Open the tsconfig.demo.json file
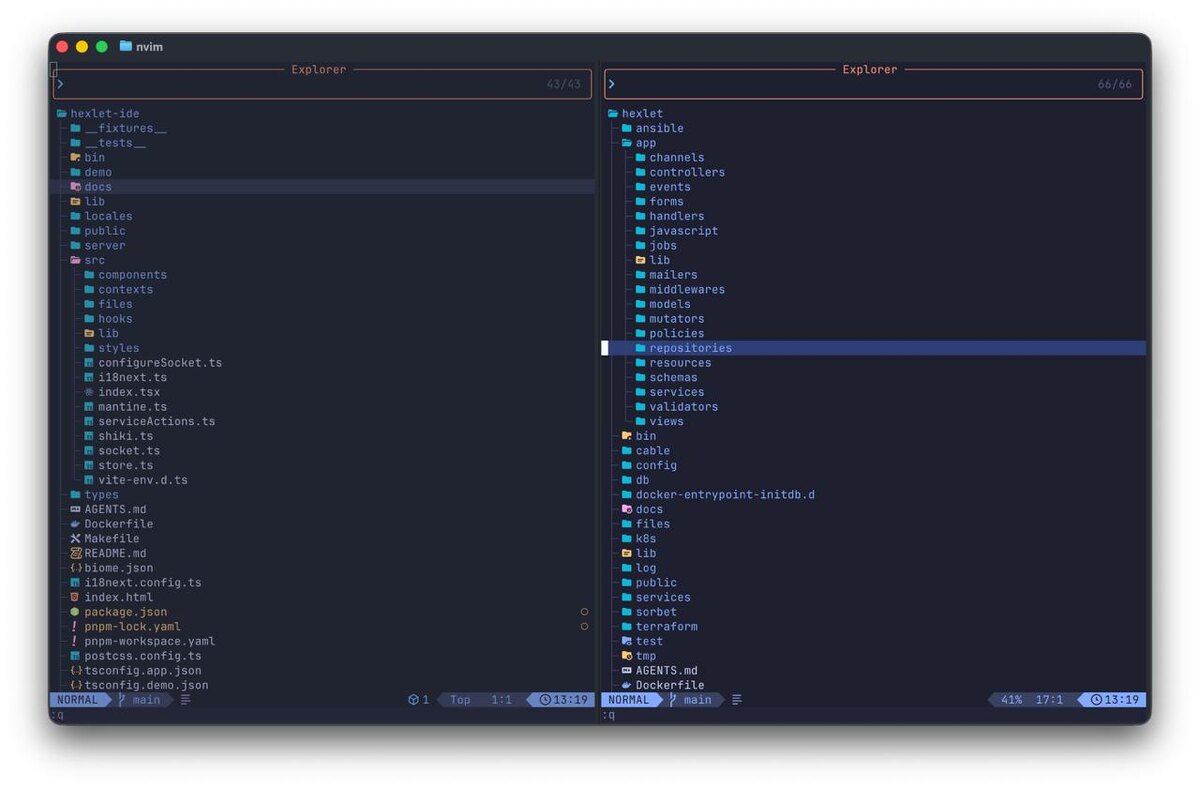The image size is (1200, 789). pos(146,685)
